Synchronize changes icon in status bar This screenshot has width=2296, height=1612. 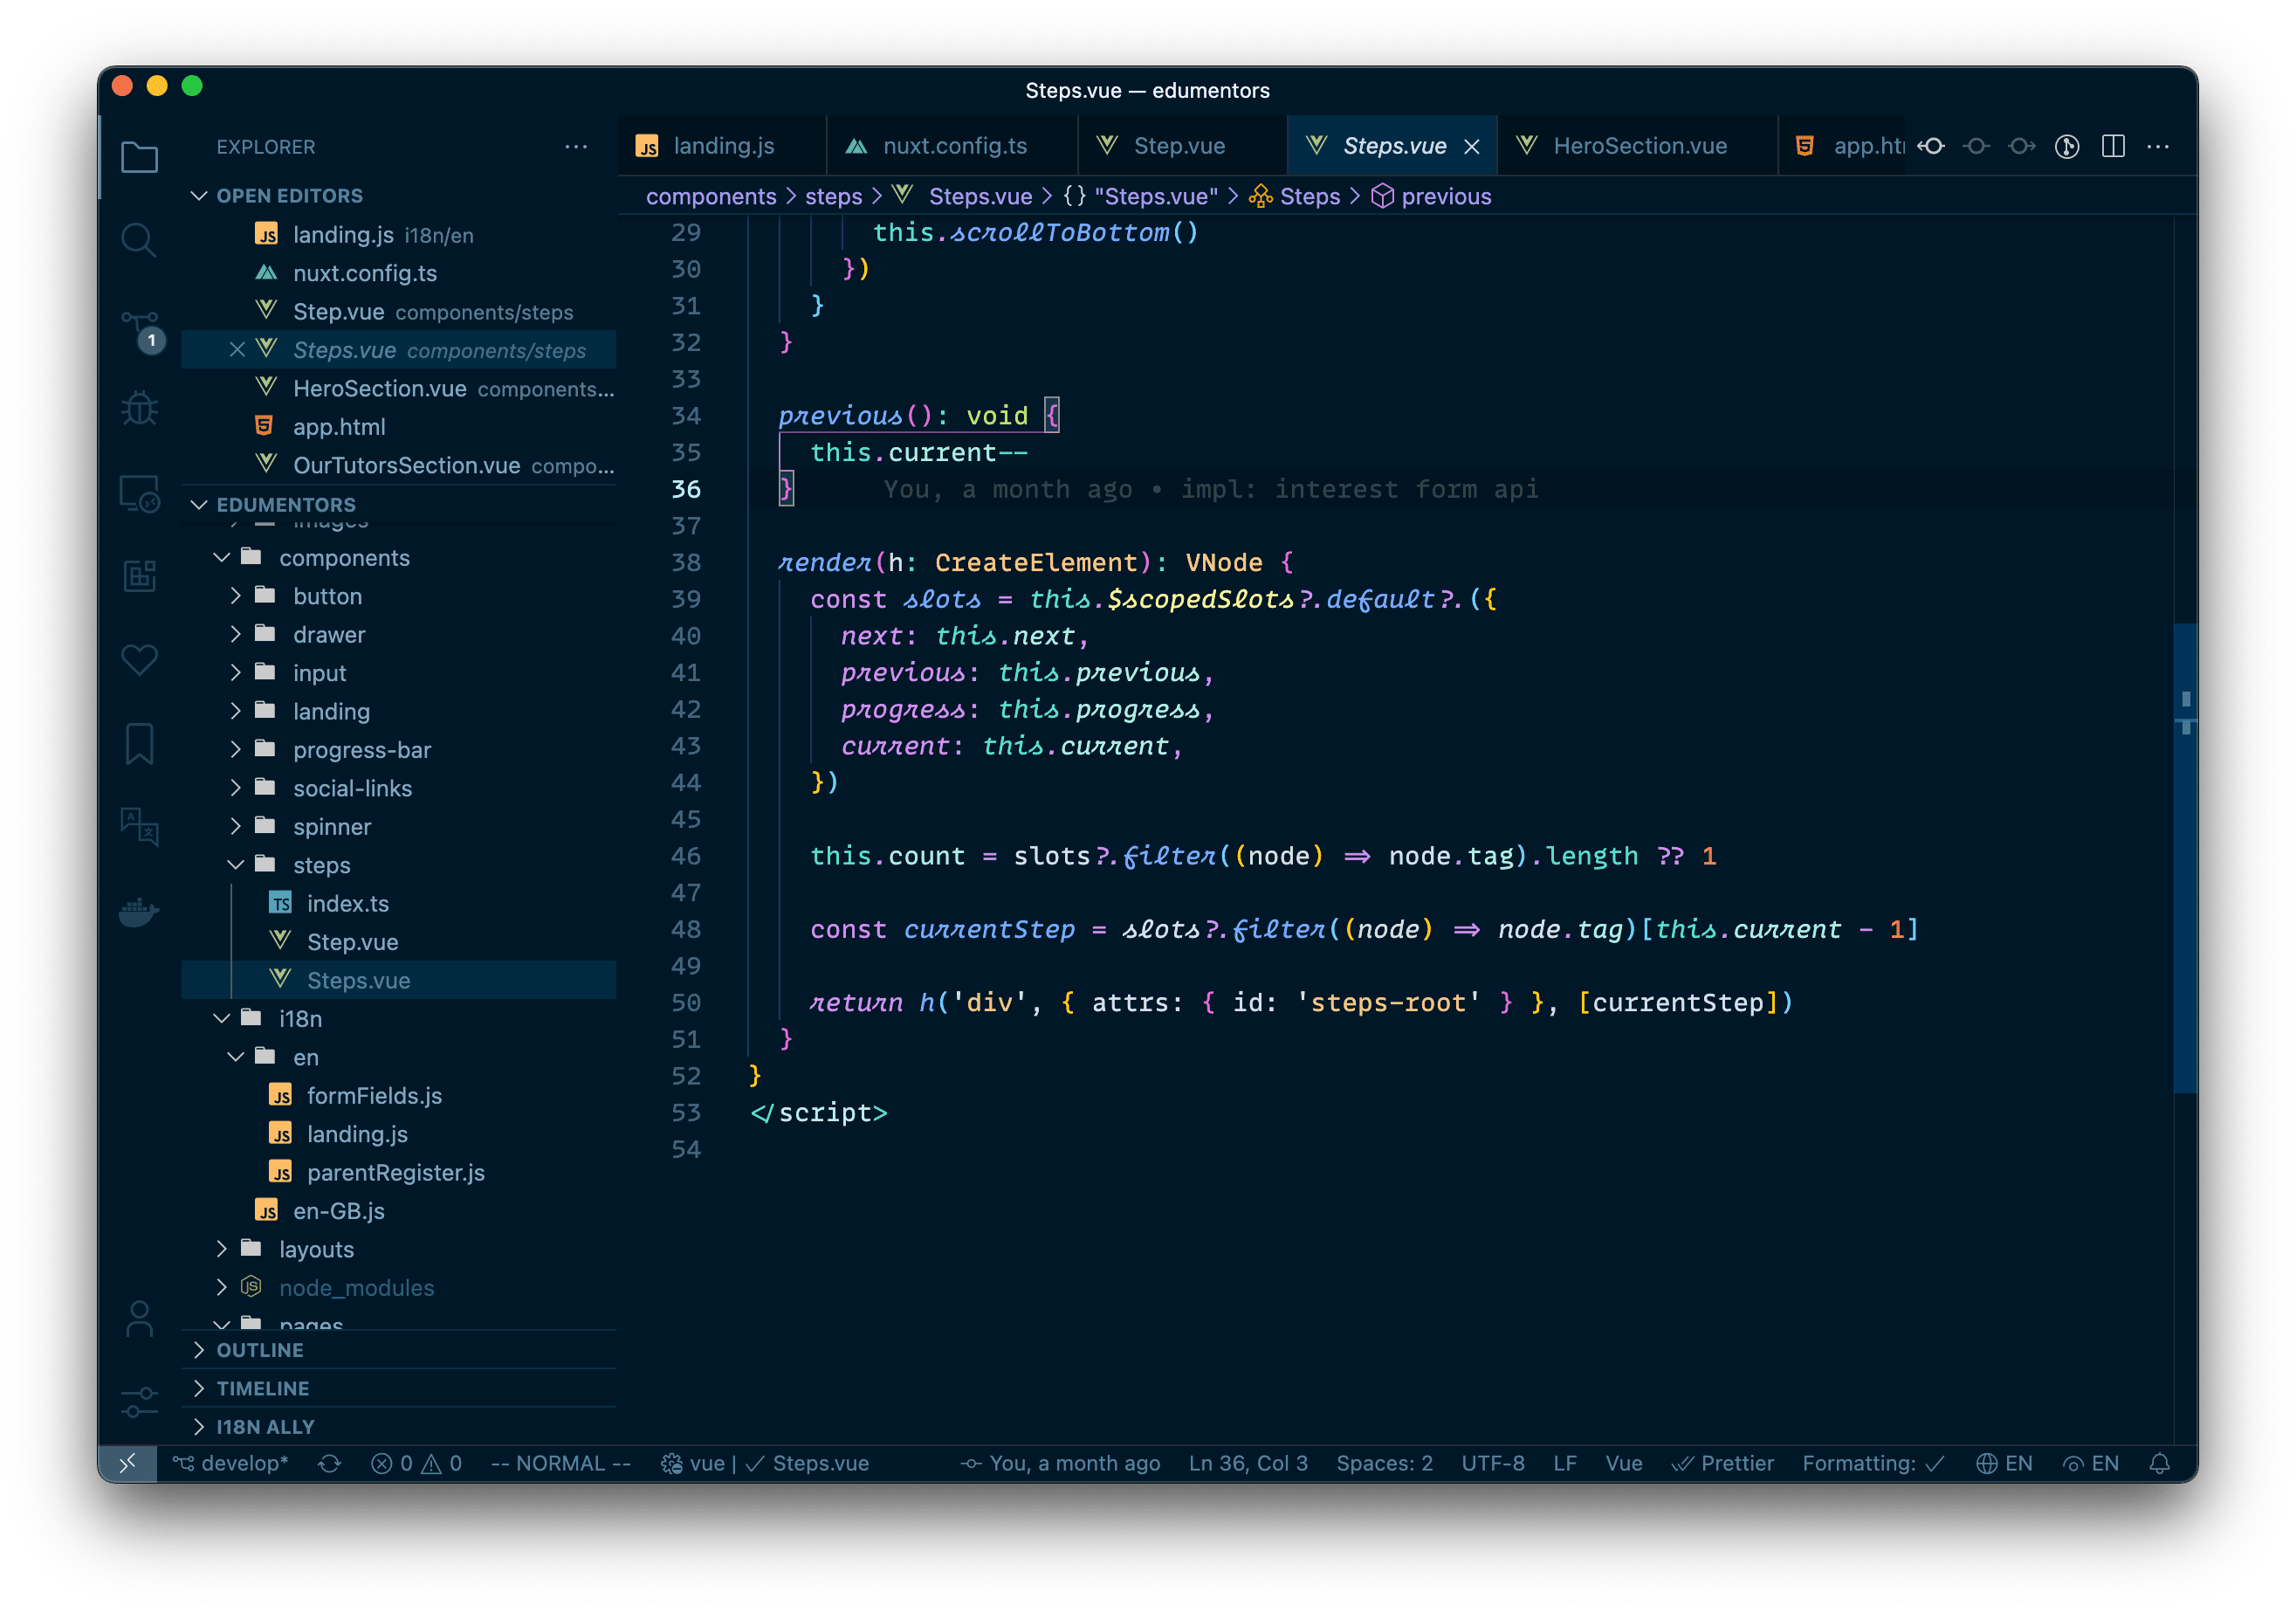click(x=329, y=1463)
